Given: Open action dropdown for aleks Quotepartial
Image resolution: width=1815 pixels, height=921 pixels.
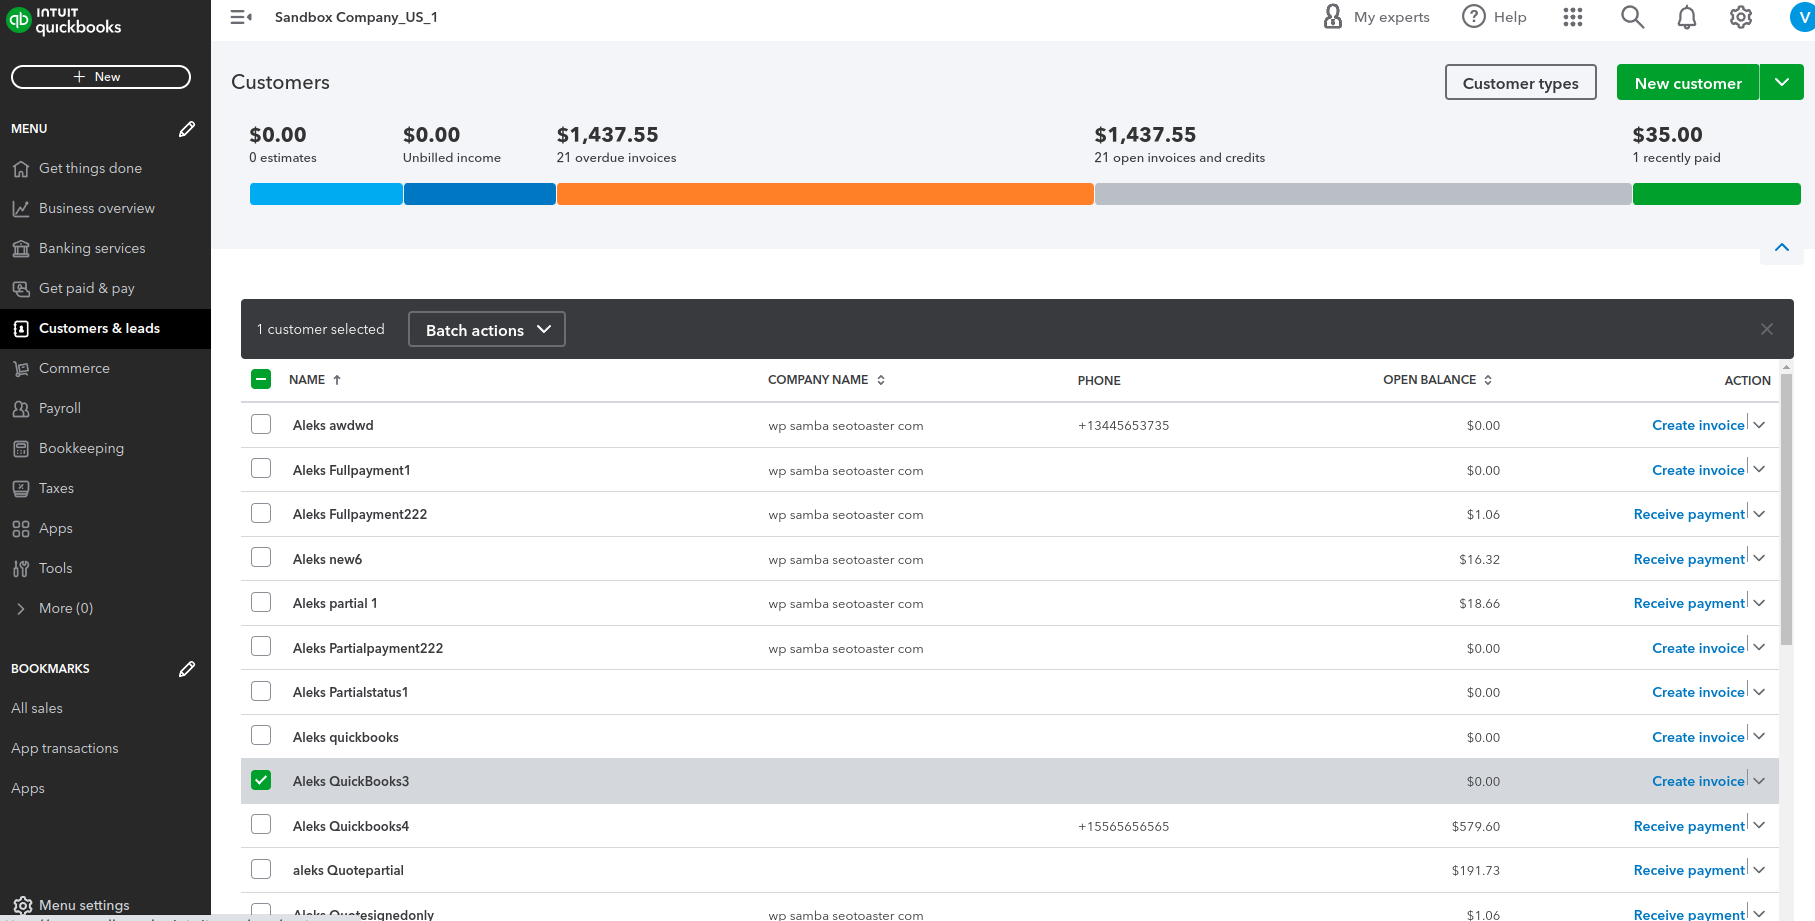Looking at the screenshot, I should 1759,870.
